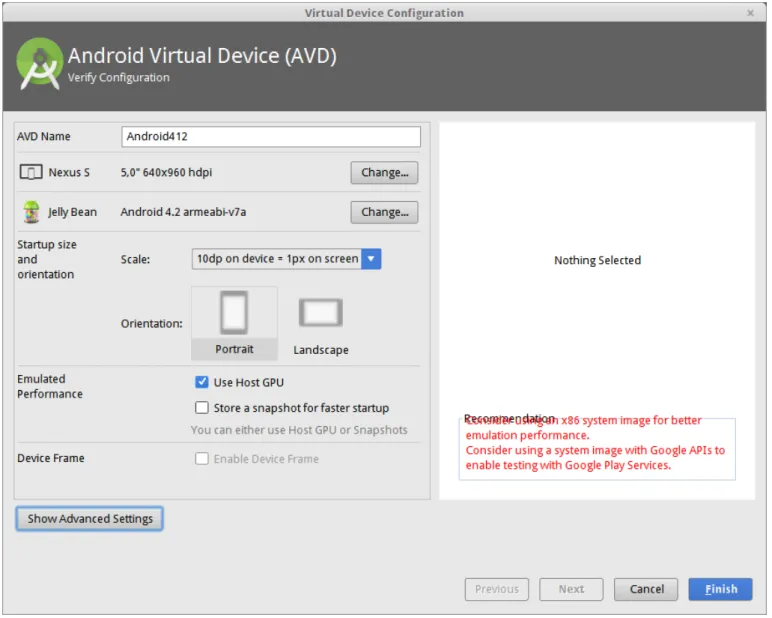Change the Nexus S device definition
The width and height of the screenshot is (772, 618).
pyautogui.click(x=386, y=173)
